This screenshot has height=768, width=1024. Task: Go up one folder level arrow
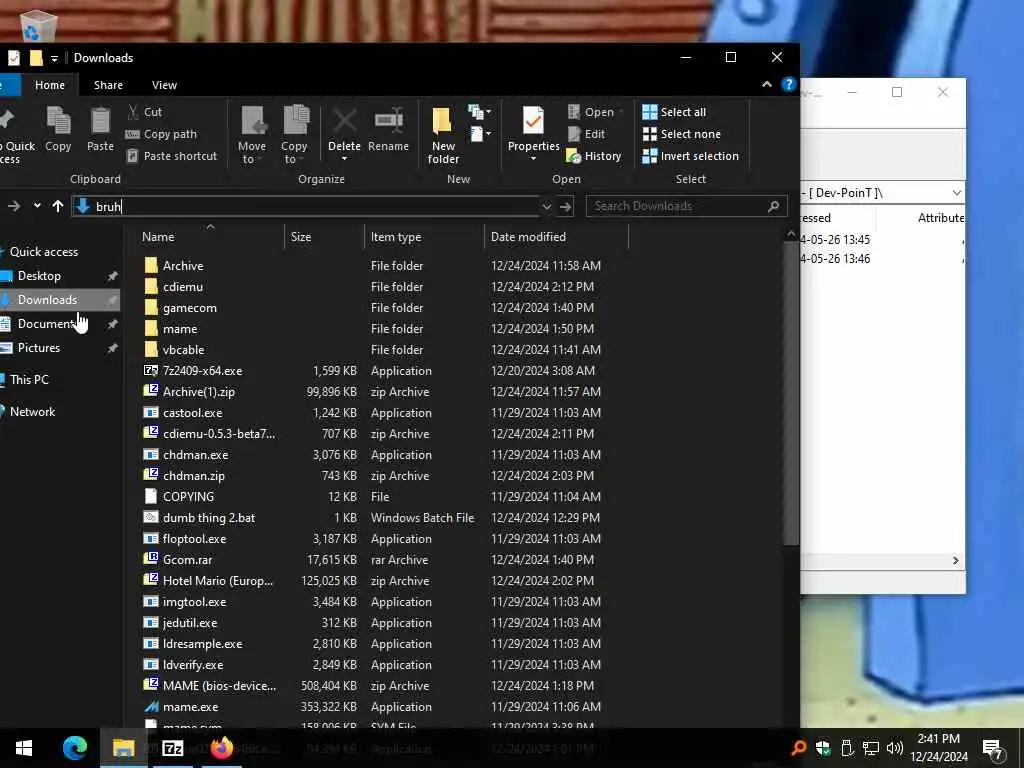coord(57,206)
